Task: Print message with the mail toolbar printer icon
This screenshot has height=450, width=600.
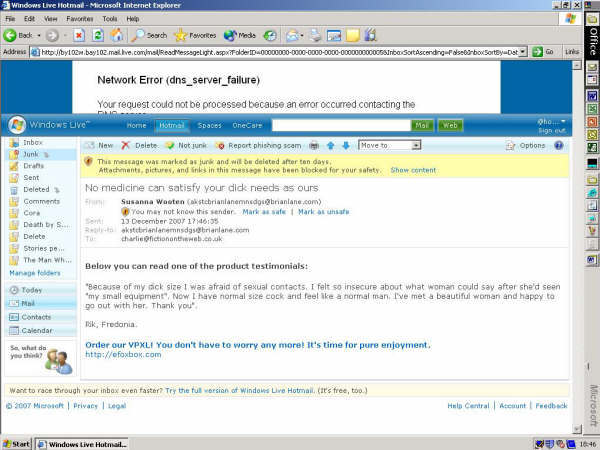Action: tap(314, 145)
